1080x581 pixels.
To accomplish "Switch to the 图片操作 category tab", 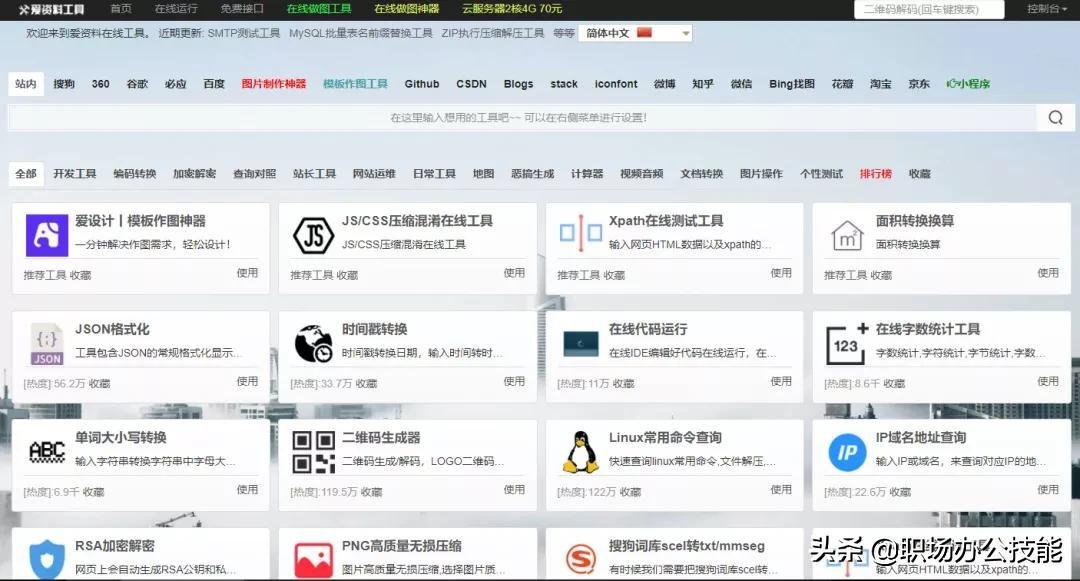I will pyautogui.click(x=761, y=173).
